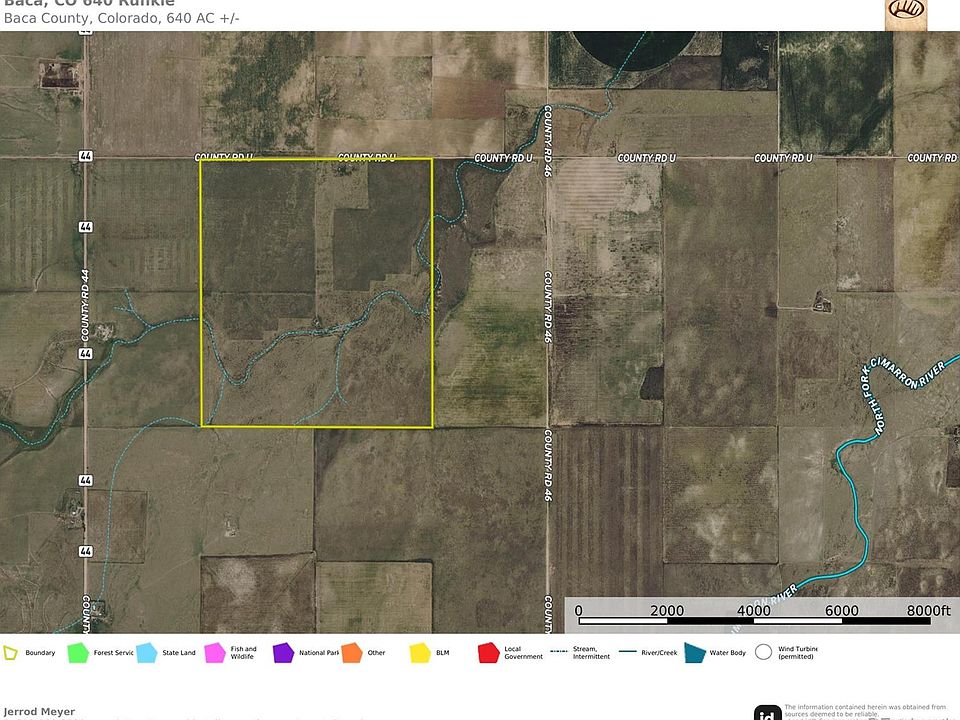Viewport: 960px width, 720px height.
Task: Click the pink Fish and Wildlife icon
Action: 215,653
